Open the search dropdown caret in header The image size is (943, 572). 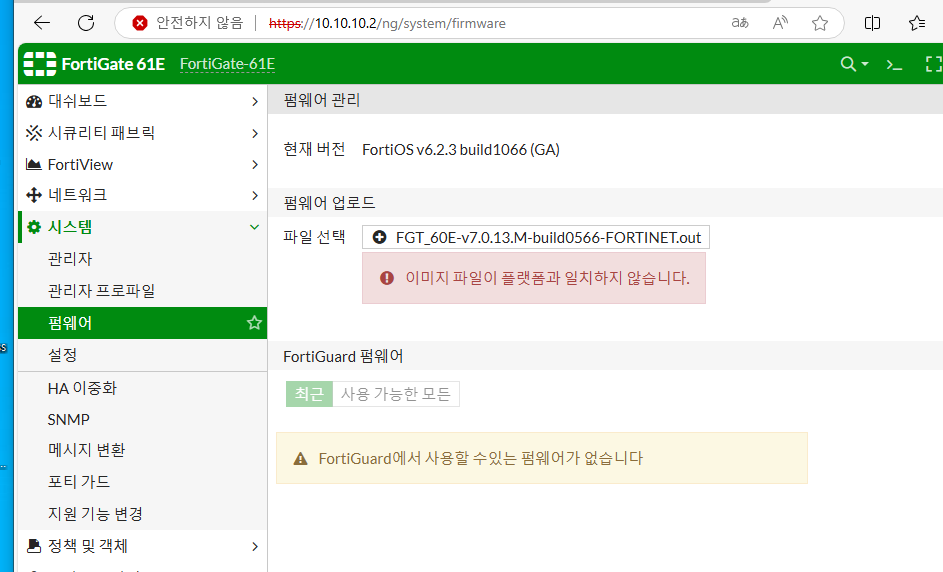(x=865, y=64)
